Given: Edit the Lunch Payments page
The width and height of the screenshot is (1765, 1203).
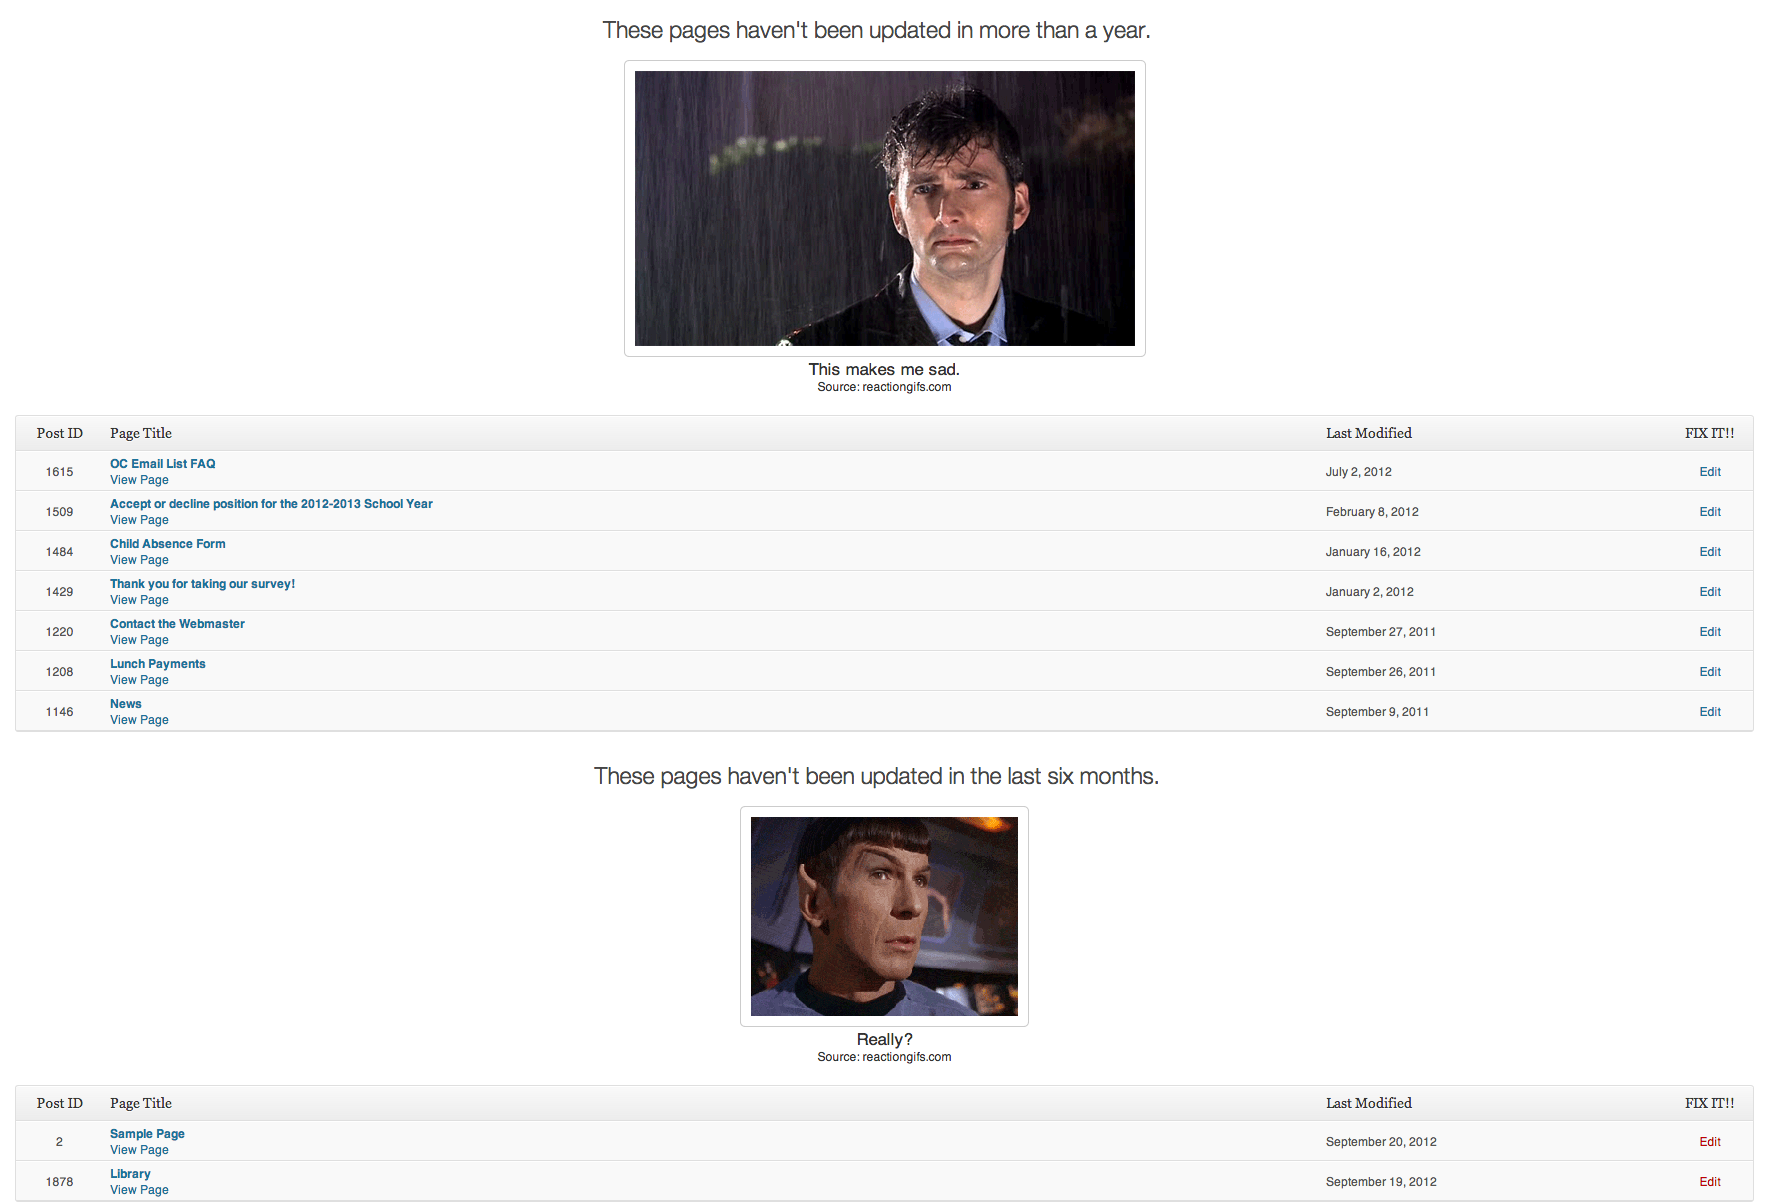Looking at the screenshot, I should pos(1710,672).
